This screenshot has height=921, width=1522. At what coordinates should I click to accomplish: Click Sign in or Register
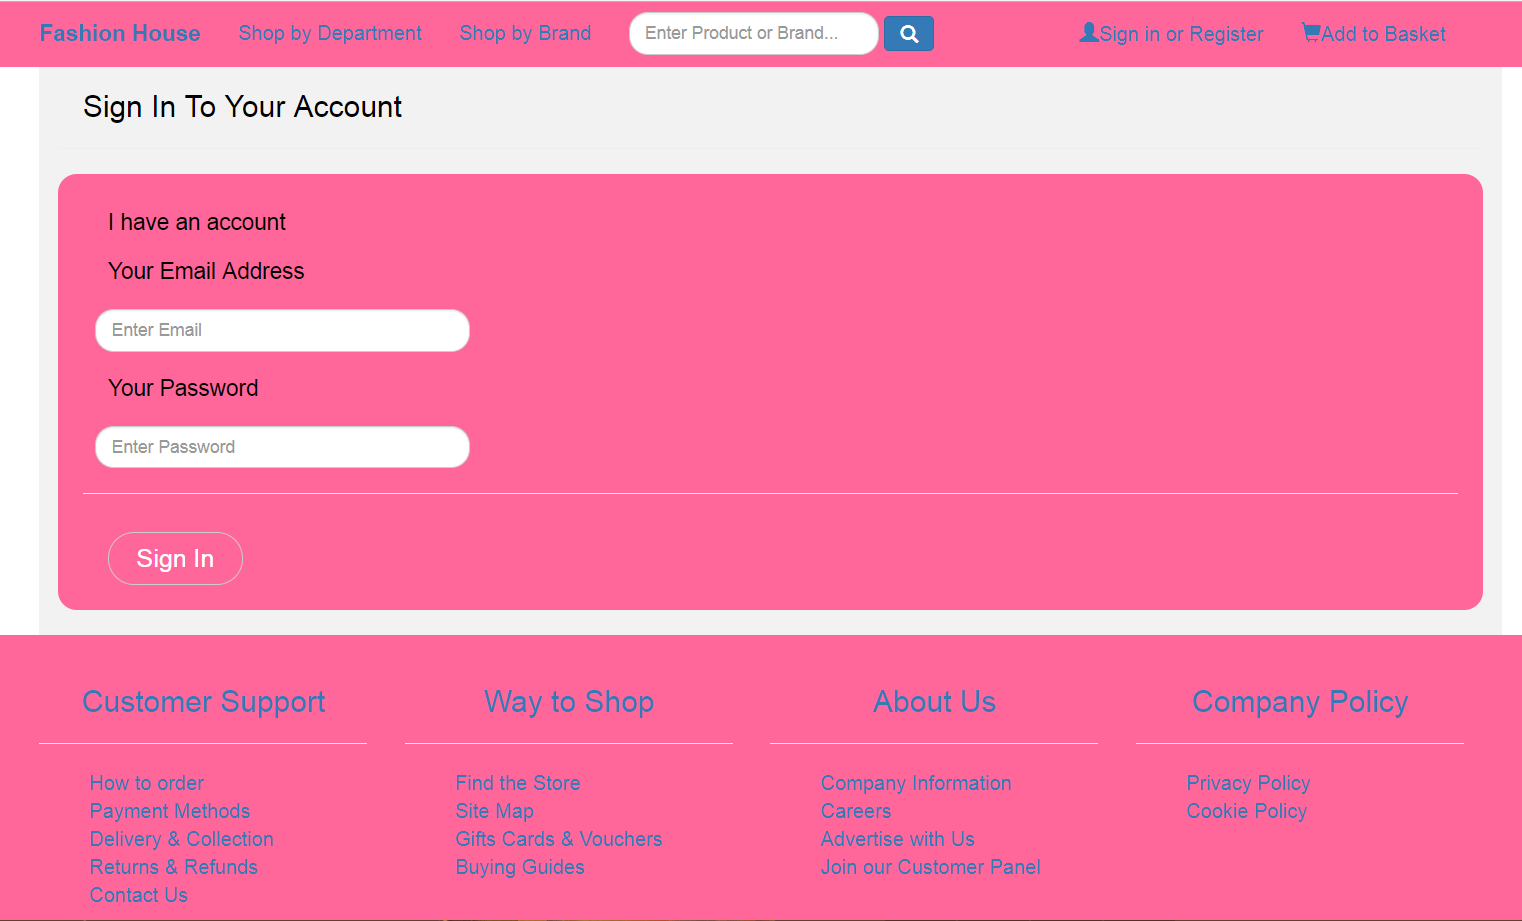click(x=1180, y=34)
